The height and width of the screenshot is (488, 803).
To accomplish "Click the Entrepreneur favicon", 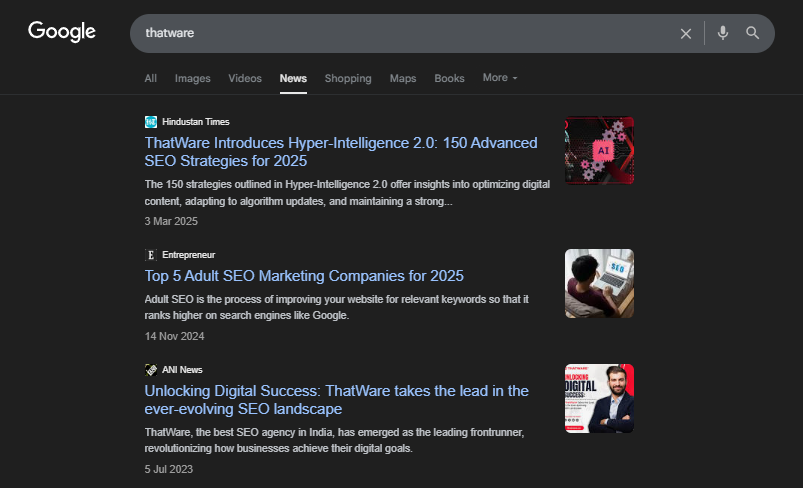I will pos(151,255).
